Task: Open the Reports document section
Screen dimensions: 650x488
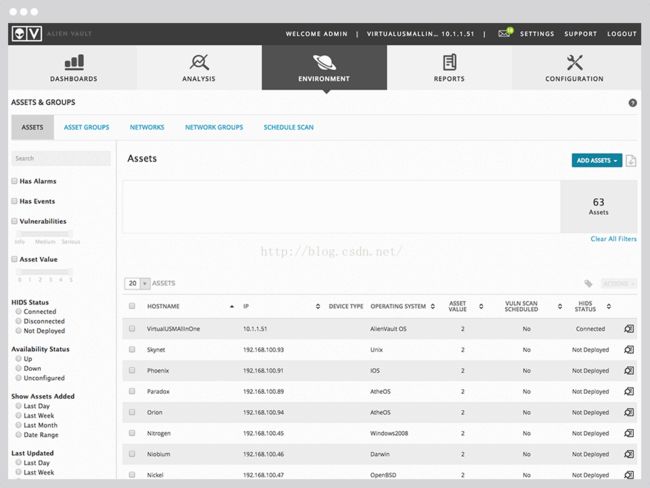Action: [449, 68]
